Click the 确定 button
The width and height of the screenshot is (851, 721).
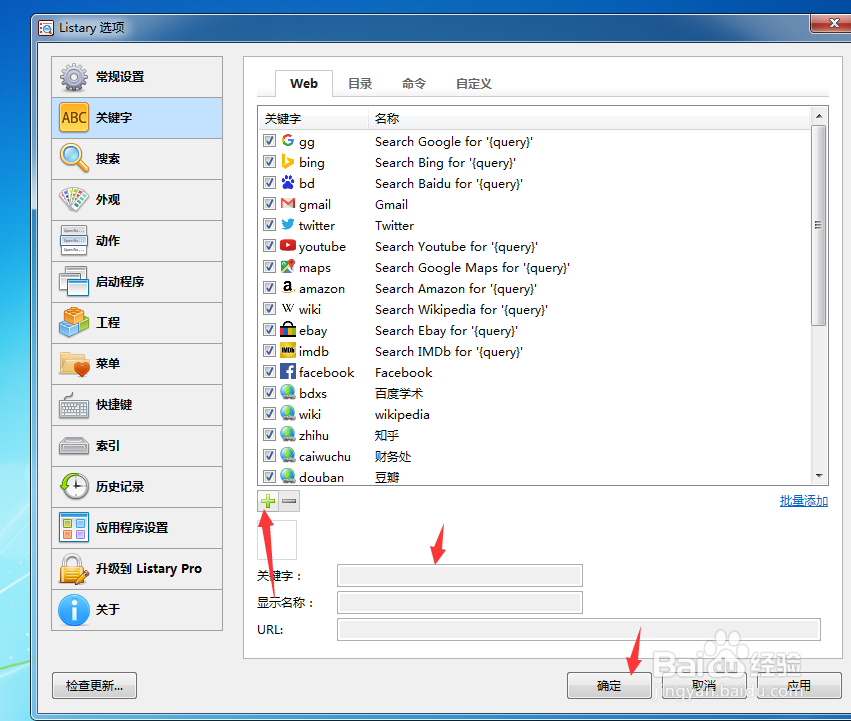[x=609, y=686]
